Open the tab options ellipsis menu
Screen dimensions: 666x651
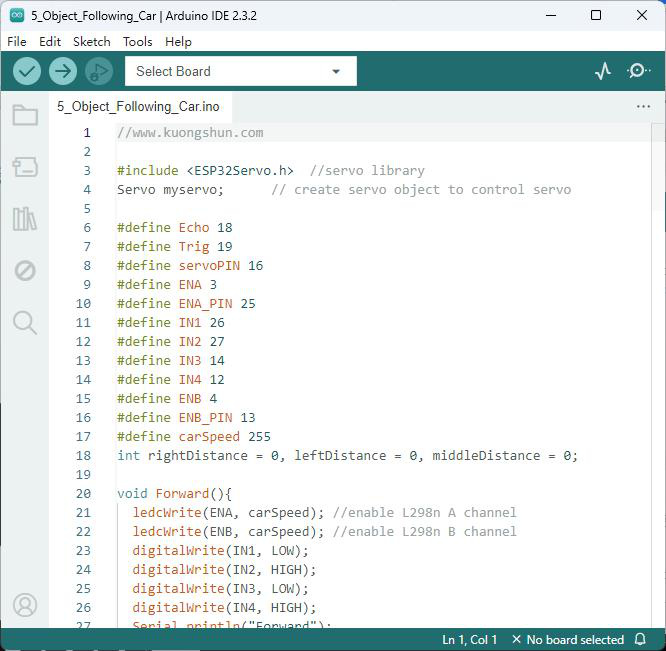click(x=643, y=107)
